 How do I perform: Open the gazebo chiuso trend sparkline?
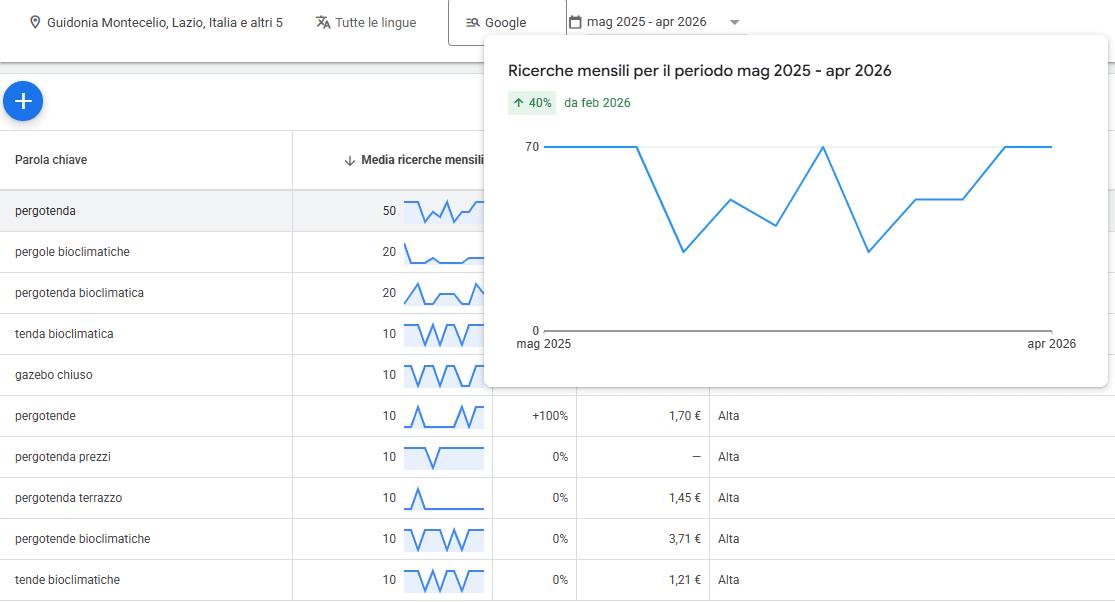click(444, 375)
